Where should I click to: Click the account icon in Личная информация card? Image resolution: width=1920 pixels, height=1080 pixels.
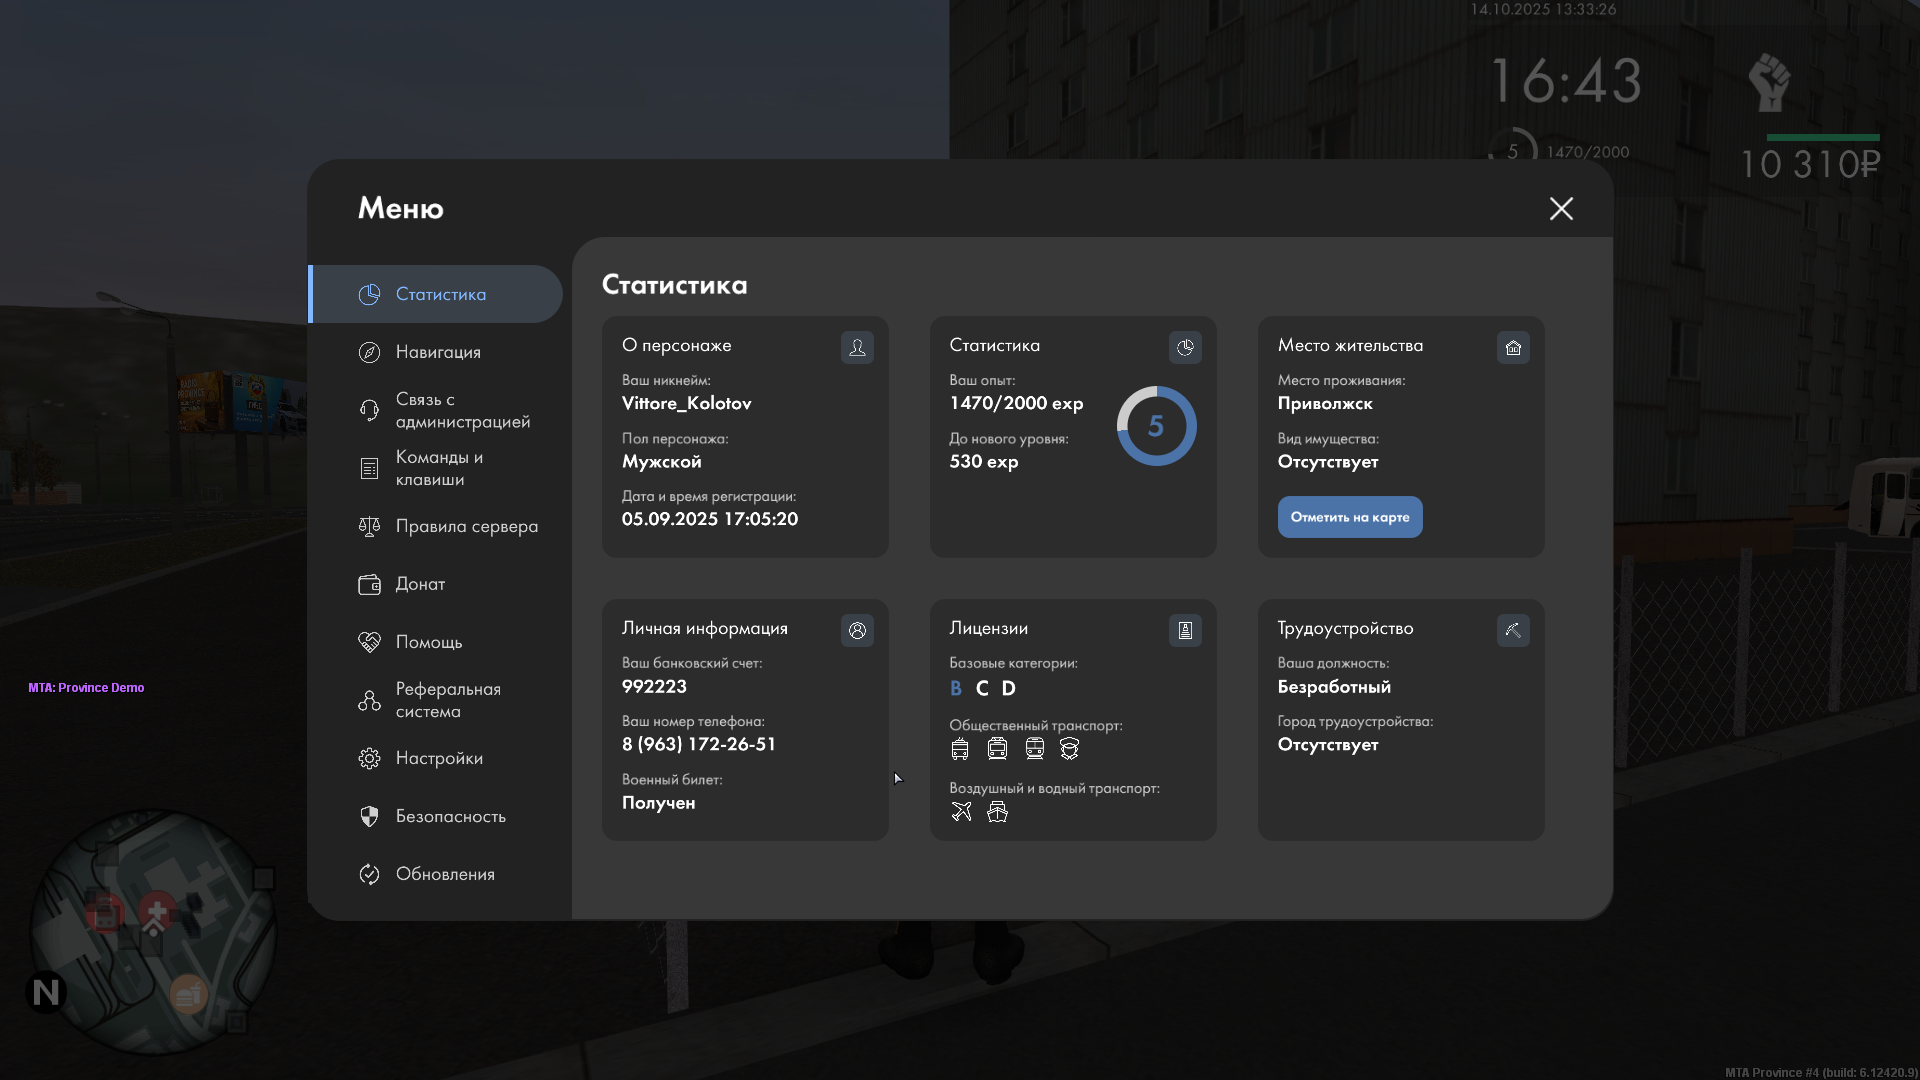(x=857, y=630)
